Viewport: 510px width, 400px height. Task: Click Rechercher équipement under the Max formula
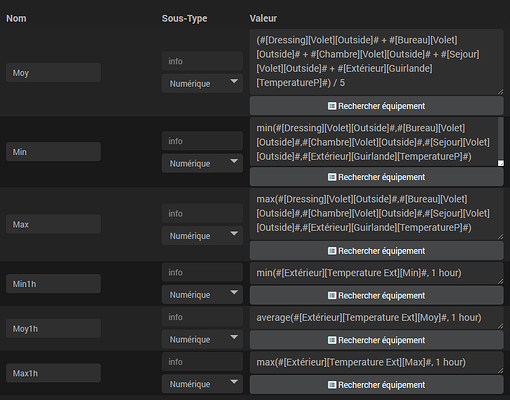[376, 251]
